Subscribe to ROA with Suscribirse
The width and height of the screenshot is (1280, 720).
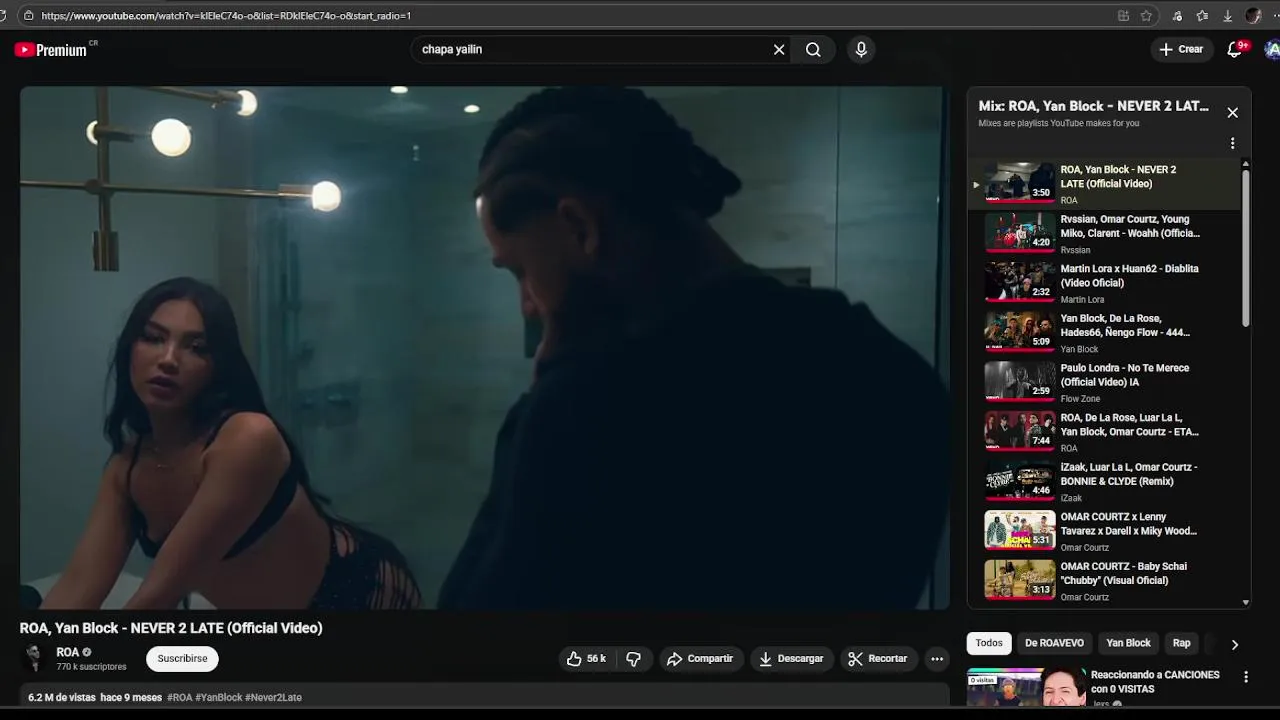[182, 658]
